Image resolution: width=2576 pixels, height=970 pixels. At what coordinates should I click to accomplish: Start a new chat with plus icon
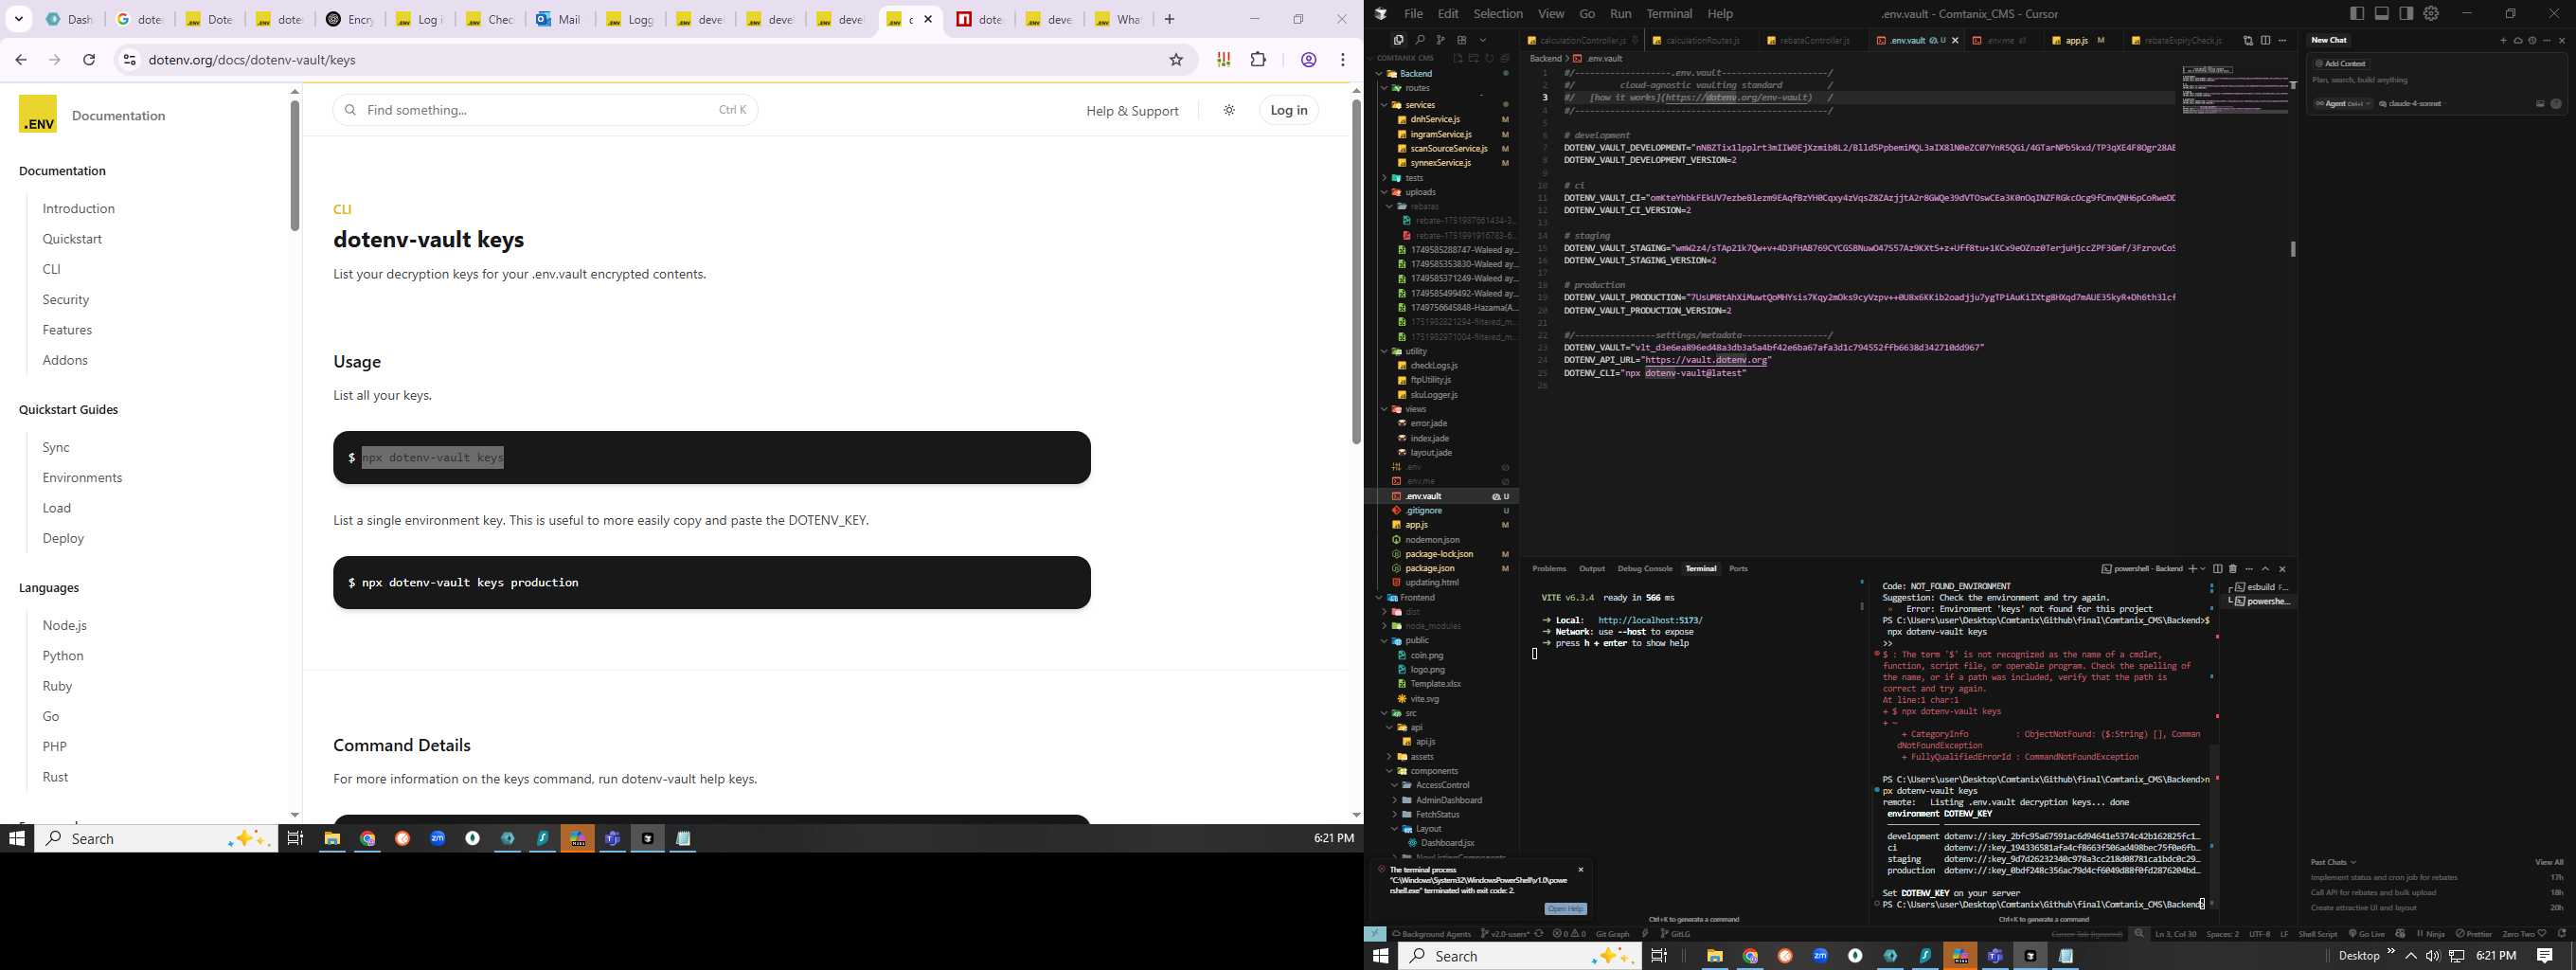pos(2503,40)
